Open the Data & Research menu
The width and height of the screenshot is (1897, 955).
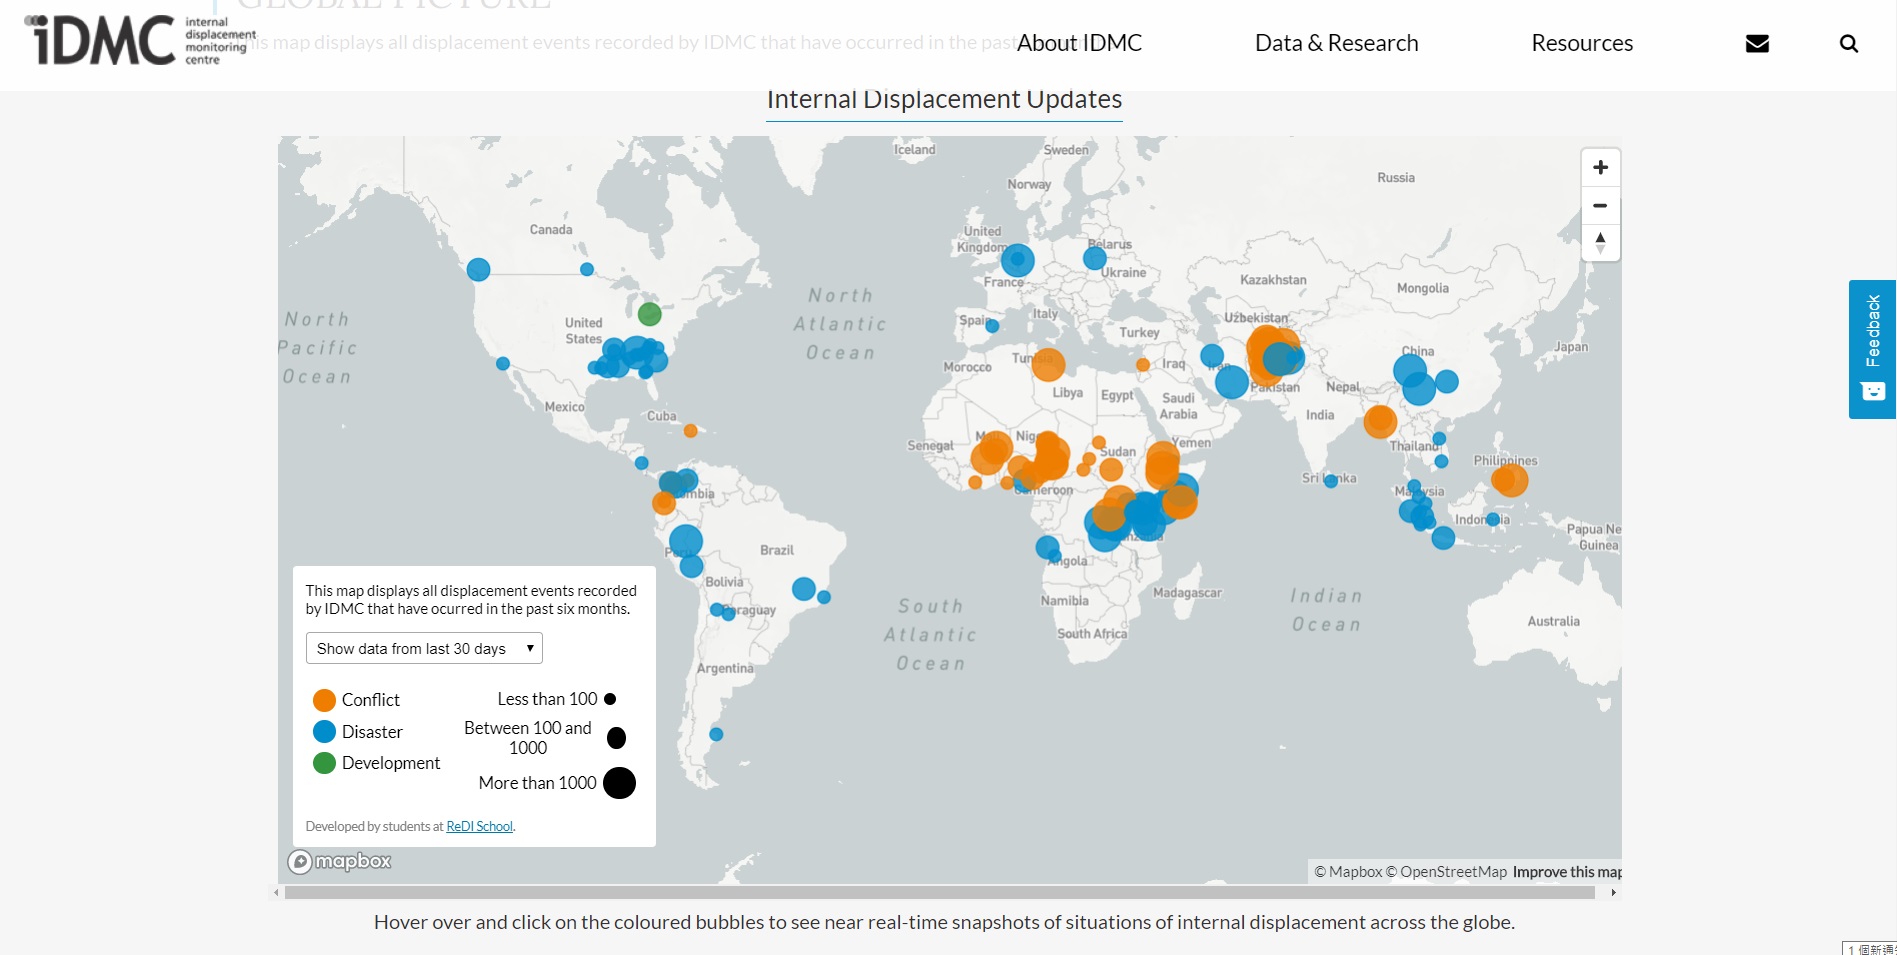click(x=1336, y=43)
